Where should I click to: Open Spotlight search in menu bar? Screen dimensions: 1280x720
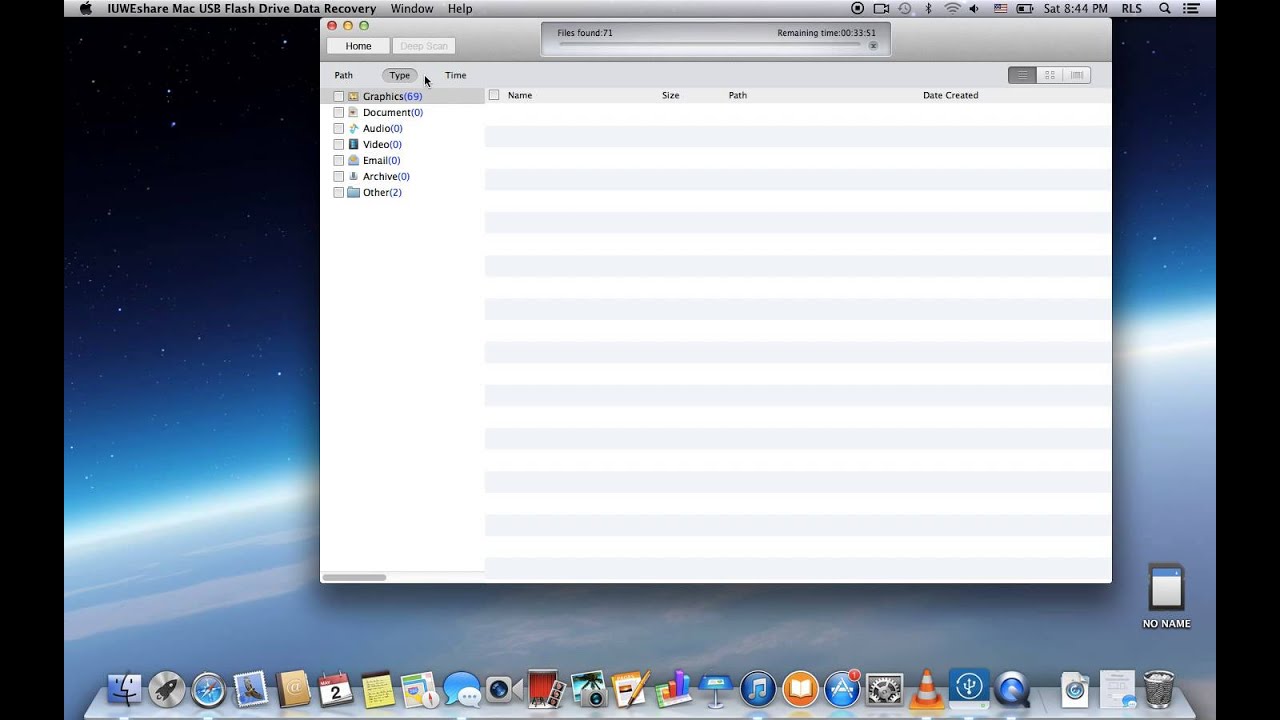1164,8
